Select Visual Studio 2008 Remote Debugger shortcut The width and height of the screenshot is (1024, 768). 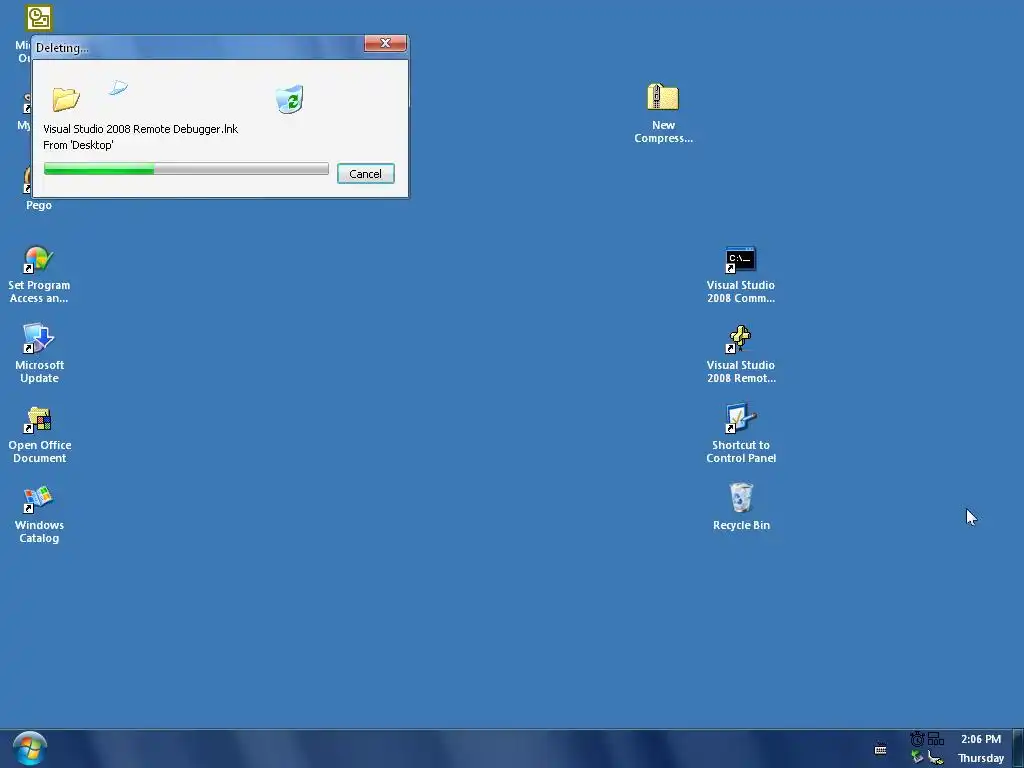(x=741, y=340)
